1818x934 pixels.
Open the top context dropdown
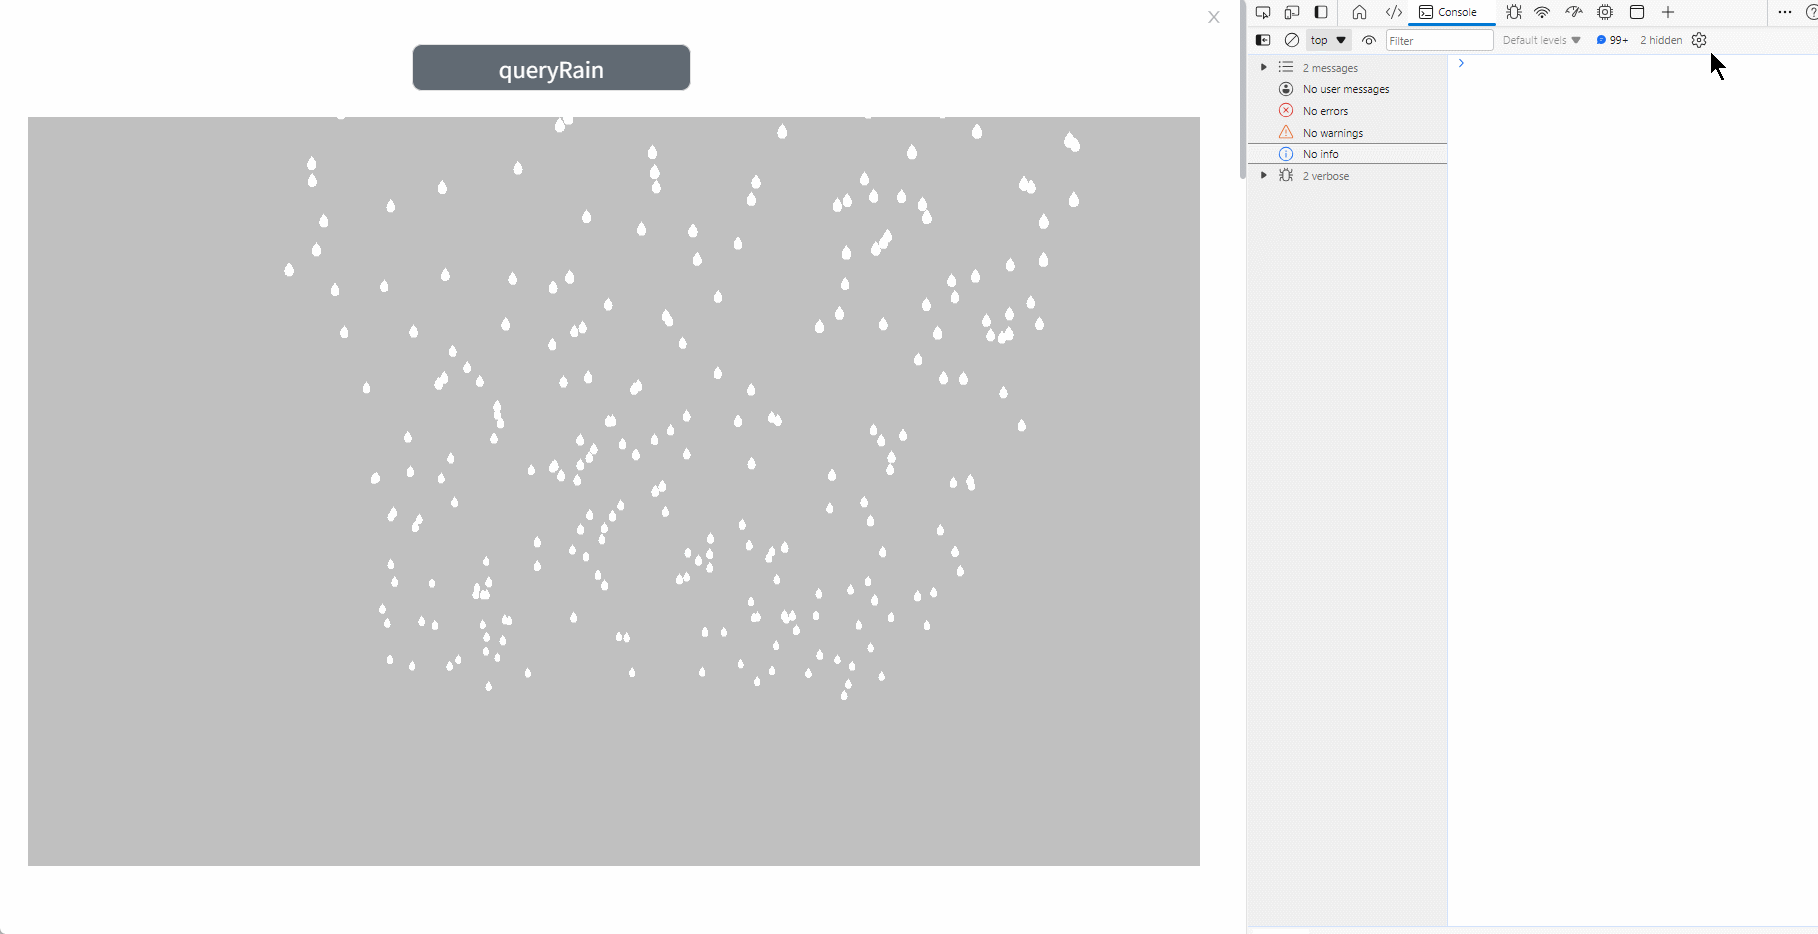click(1328, 40)
